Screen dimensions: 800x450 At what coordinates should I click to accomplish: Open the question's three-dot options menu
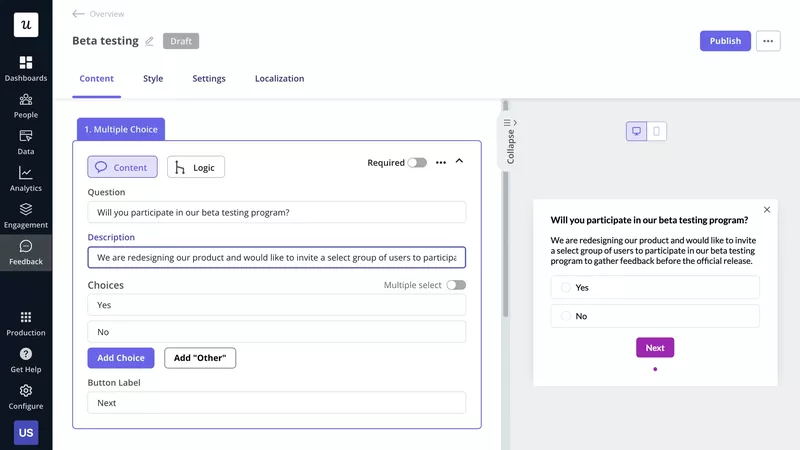[x=441, y=163]
